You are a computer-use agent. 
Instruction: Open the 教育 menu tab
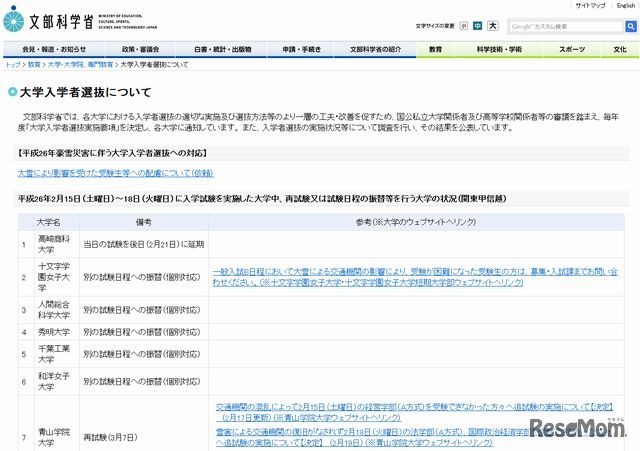click(435, 49)
